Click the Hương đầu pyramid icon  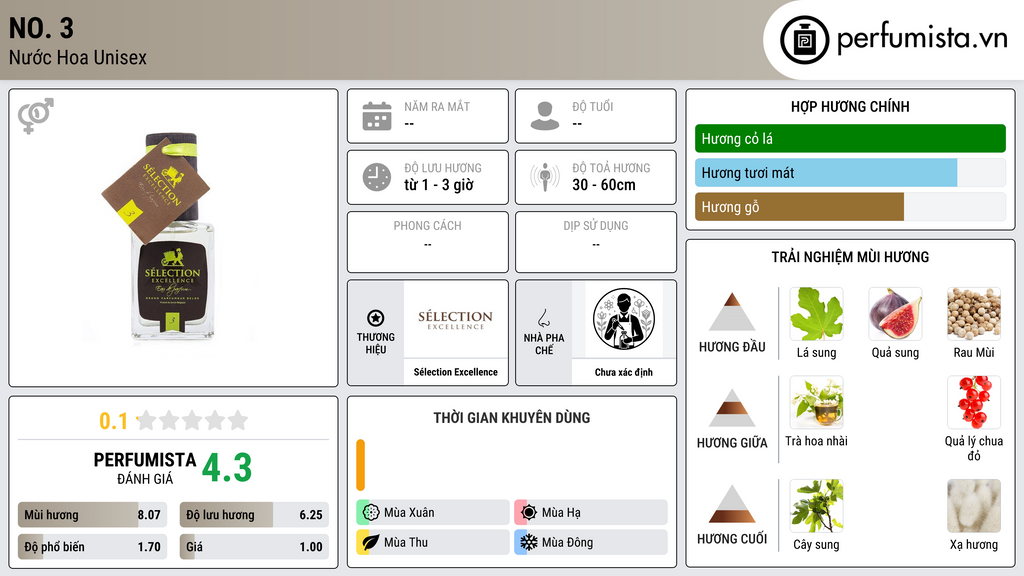click(732, 312)
